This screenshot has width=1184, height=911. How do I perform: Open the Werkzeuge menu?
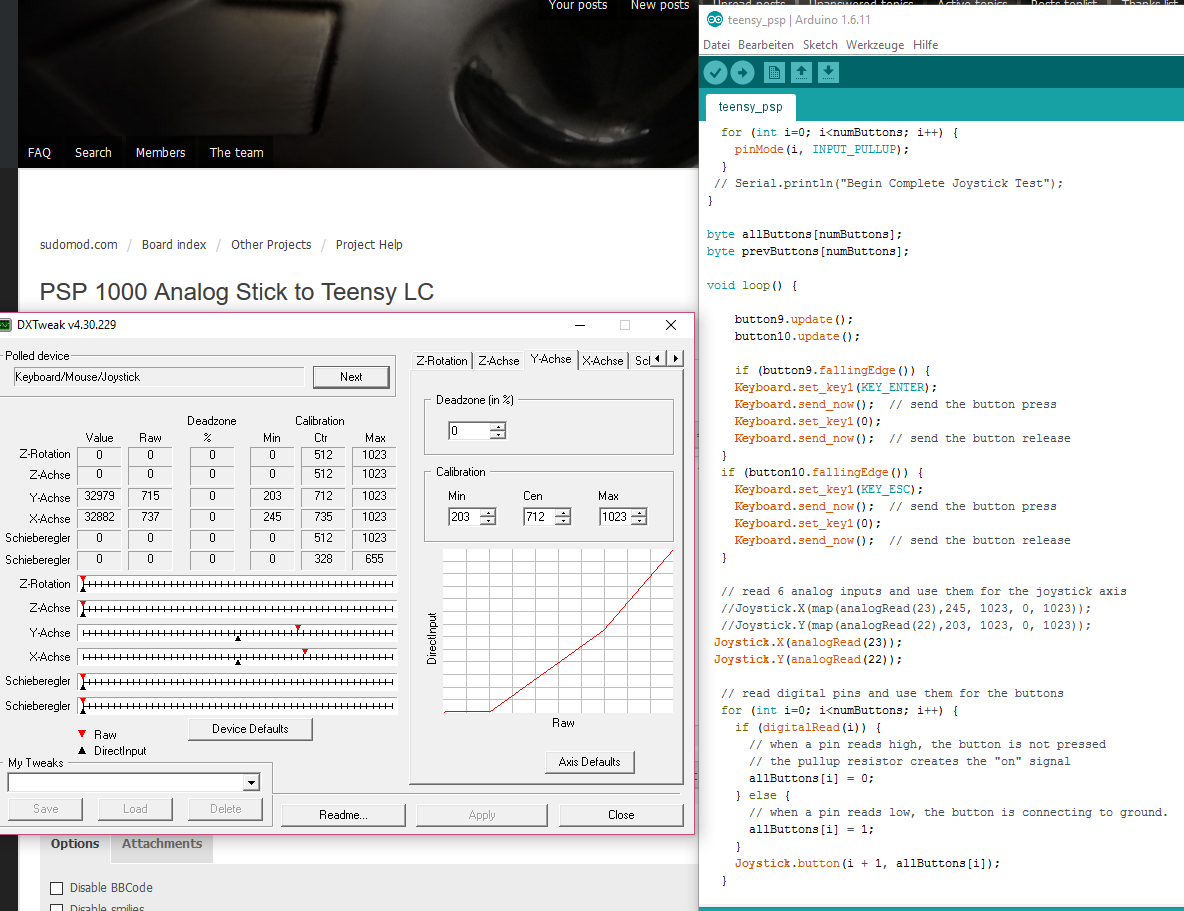point(874,45)
